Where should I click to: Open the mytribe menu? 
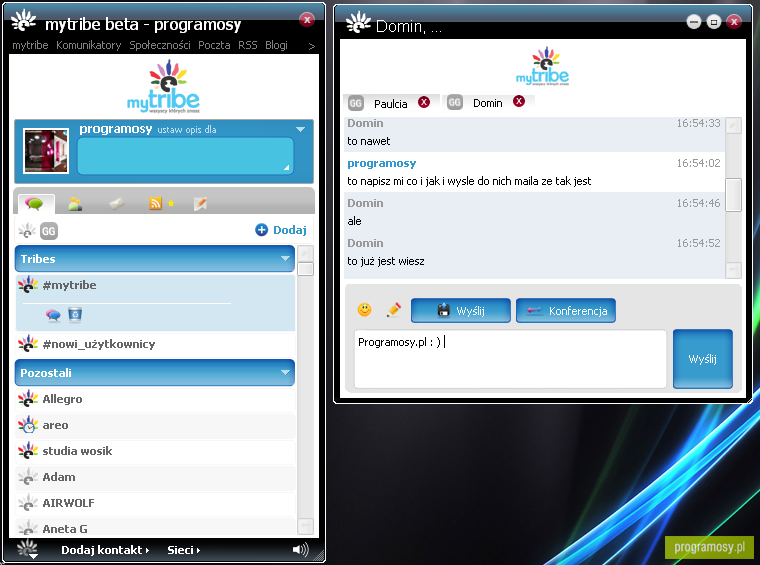(x=30, y=45)
